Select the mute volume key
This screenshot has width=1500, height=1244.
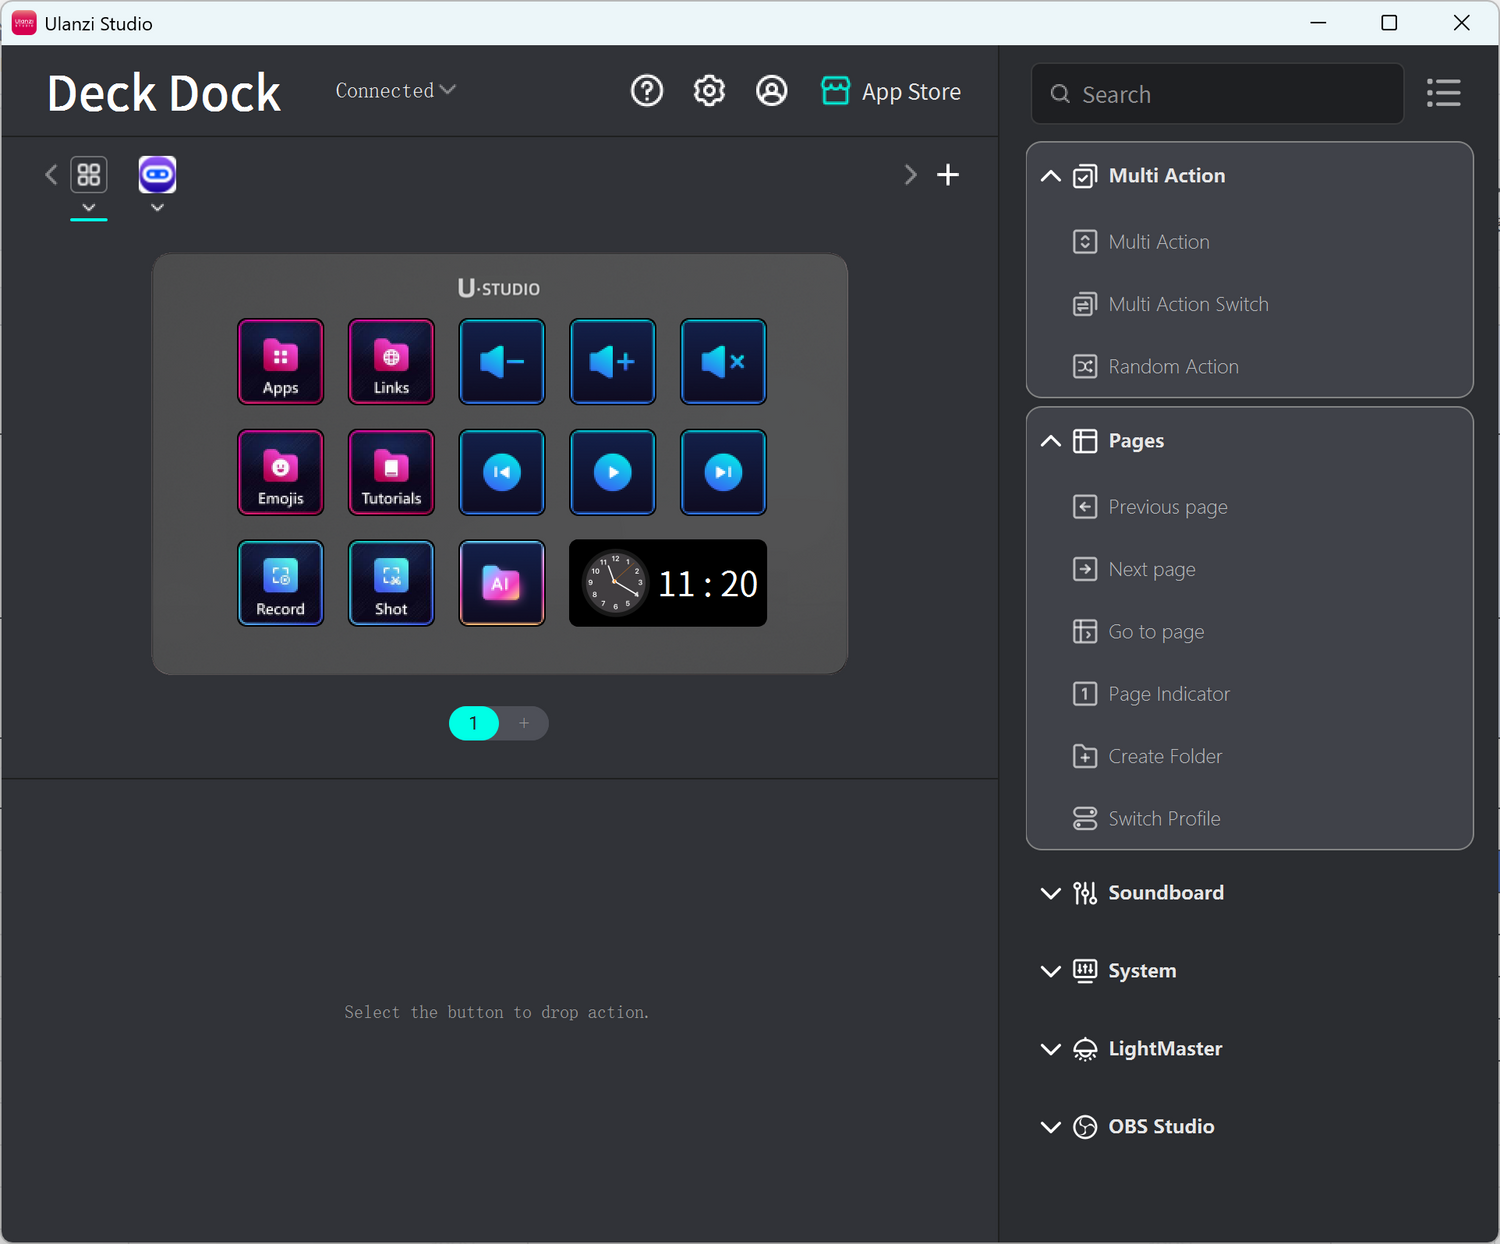[723, 362]
